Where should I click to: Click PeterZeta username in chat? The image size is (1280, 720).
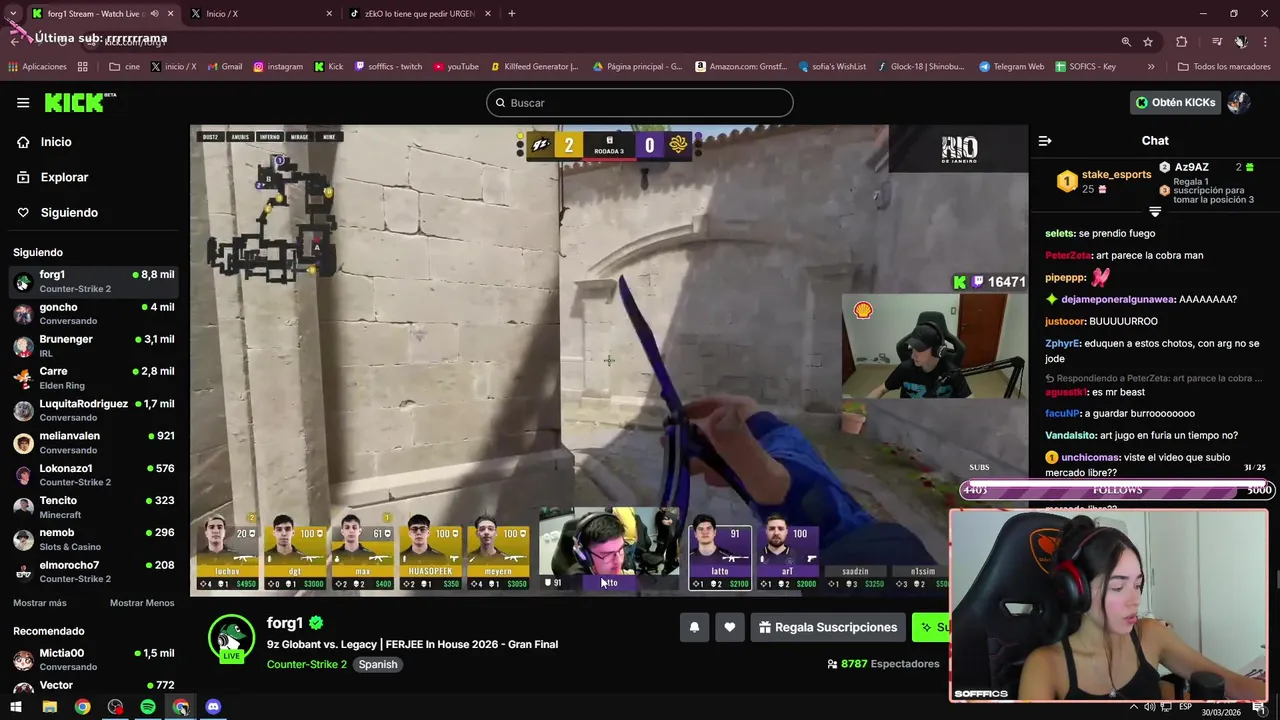point(1068,256)
